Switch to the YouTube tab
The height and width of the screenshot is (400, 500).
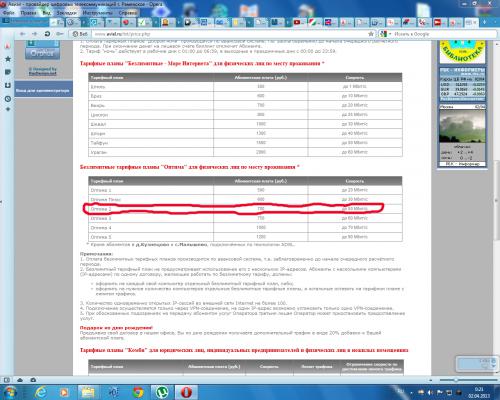pyautogui.click(x=299, y=23)
